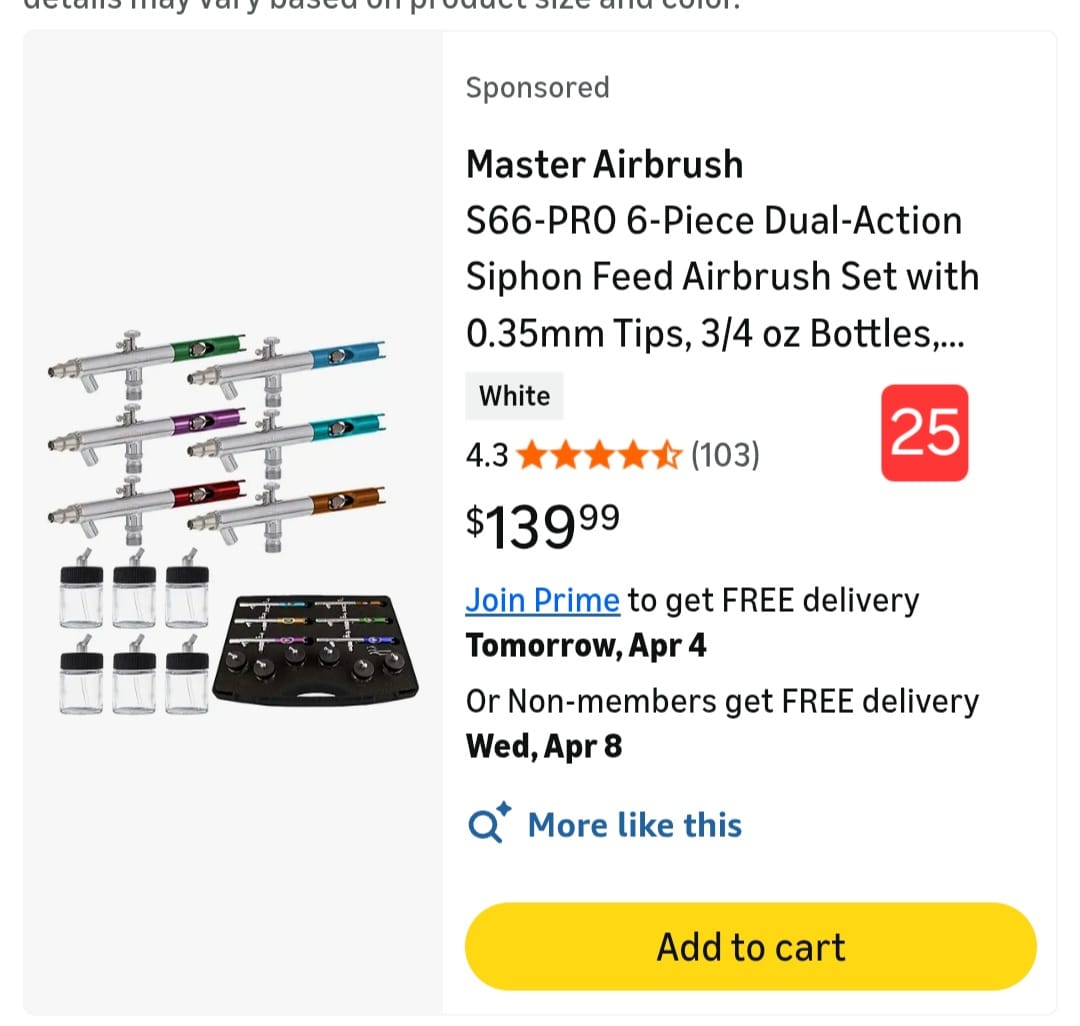The width and height of the screenshot is (1080, 1026).
Task: Tap the More like this link
Action: pos(634,825)
